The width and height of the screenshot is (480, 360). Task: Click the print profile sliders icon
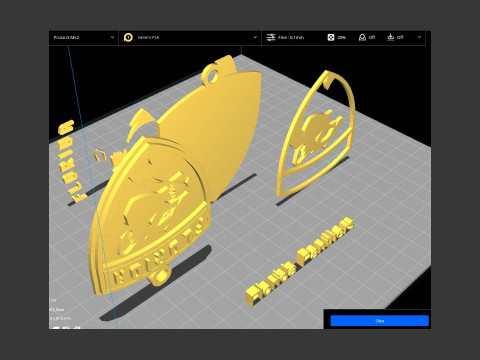271,37
